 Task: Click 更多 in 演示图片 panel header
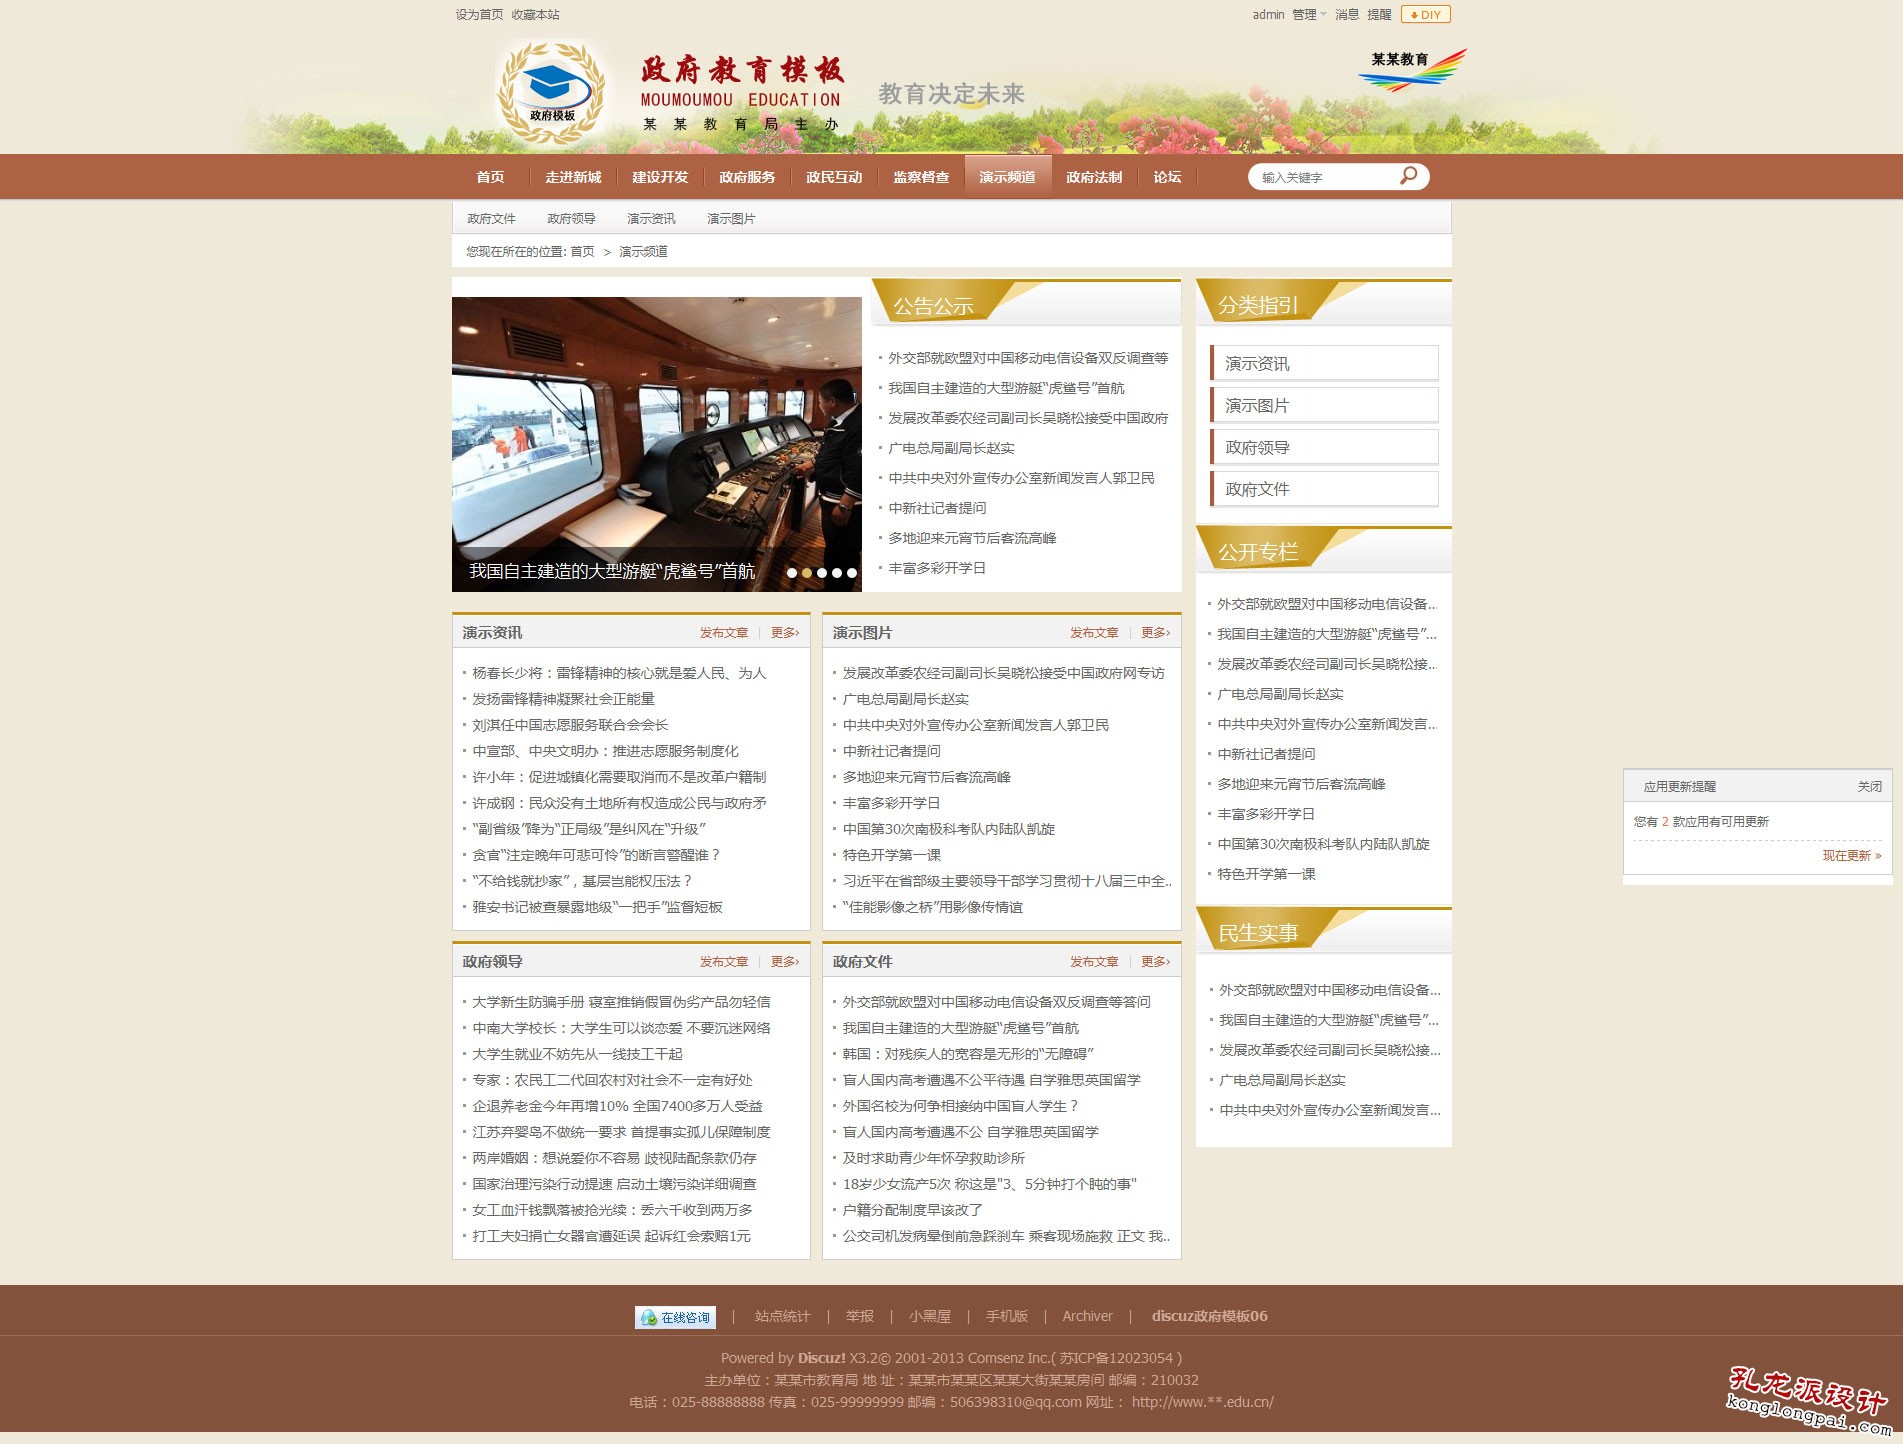pyautogui.click(x=1155, y=632)
